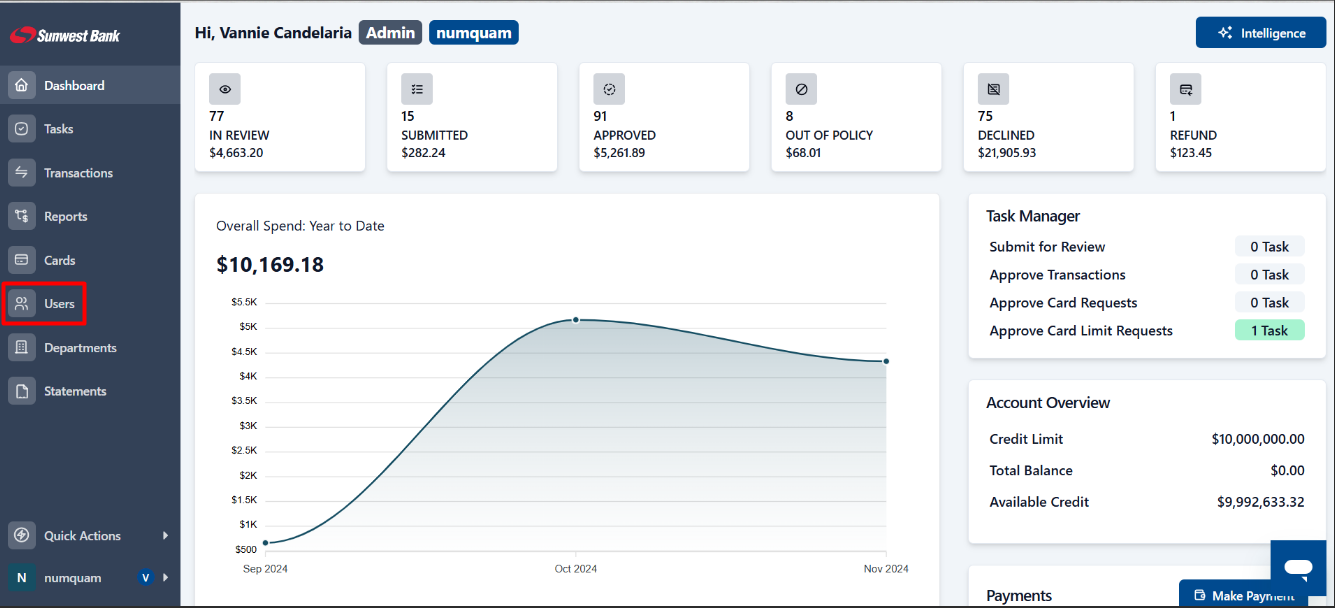This screenshot has width=1335, height=608.
Task: Open the In Review summary card
Action: point(280,117)
